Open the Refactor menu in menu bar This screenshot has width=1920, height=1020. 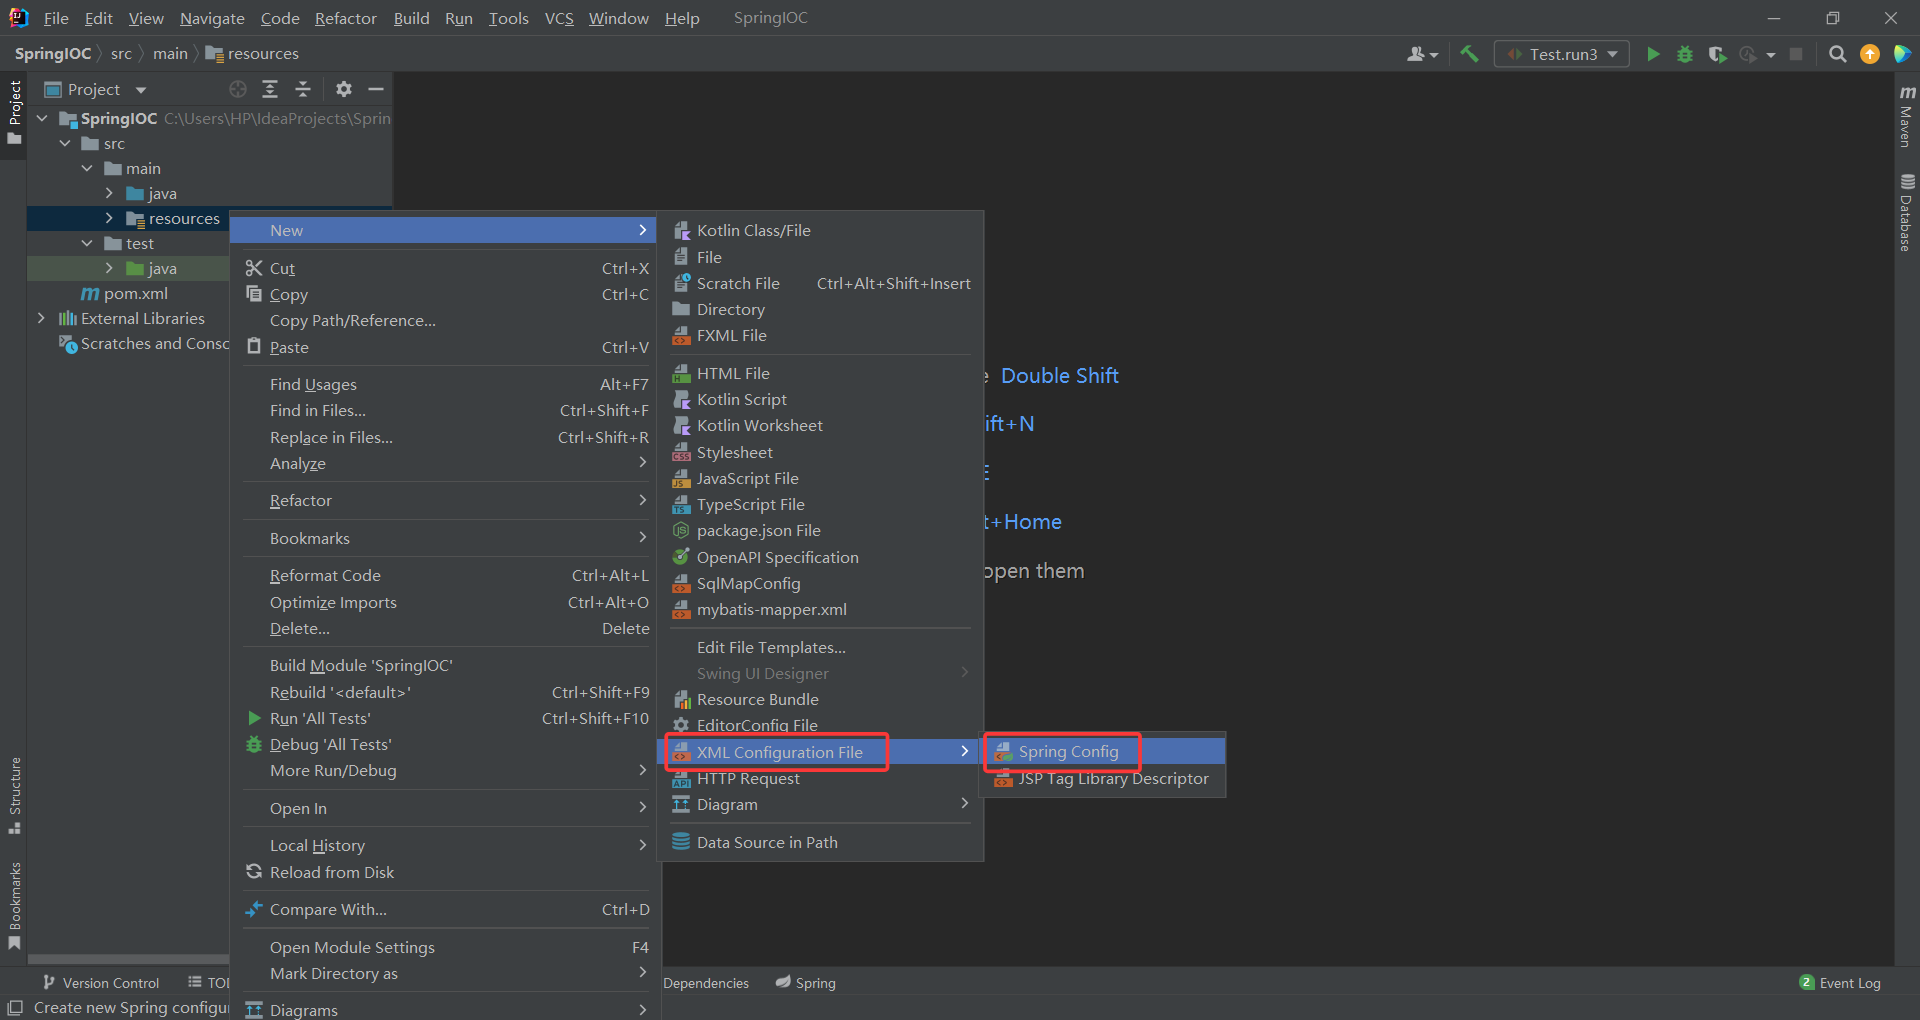[x=345, y=18]
